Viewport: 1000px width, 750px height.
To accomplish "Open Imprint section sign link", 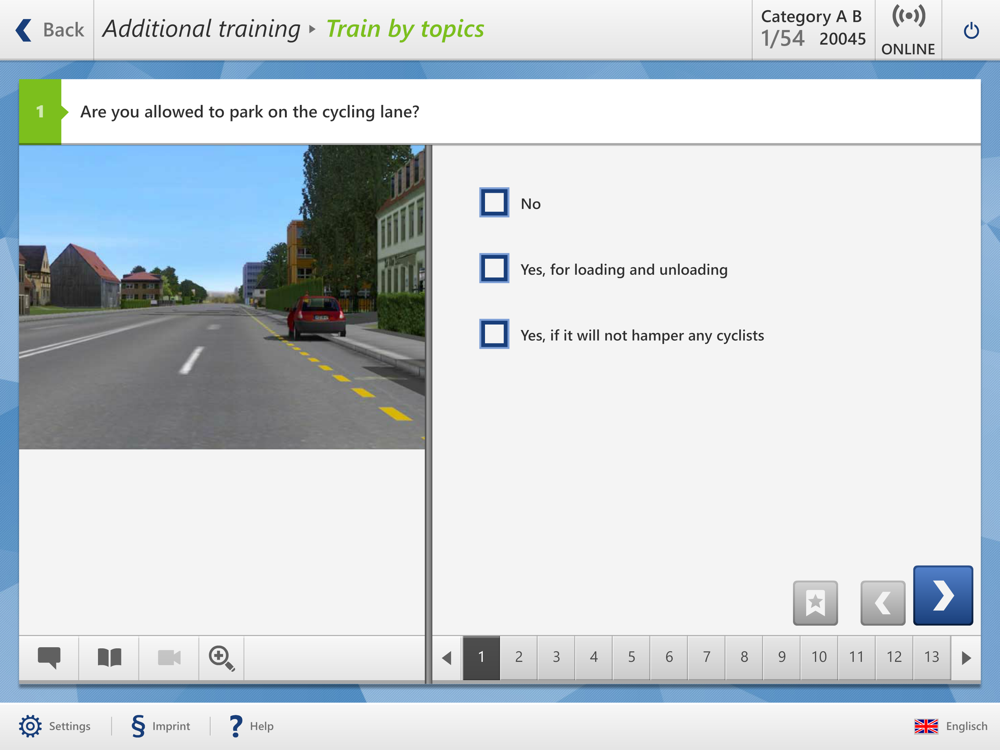I will coord(160,726).
